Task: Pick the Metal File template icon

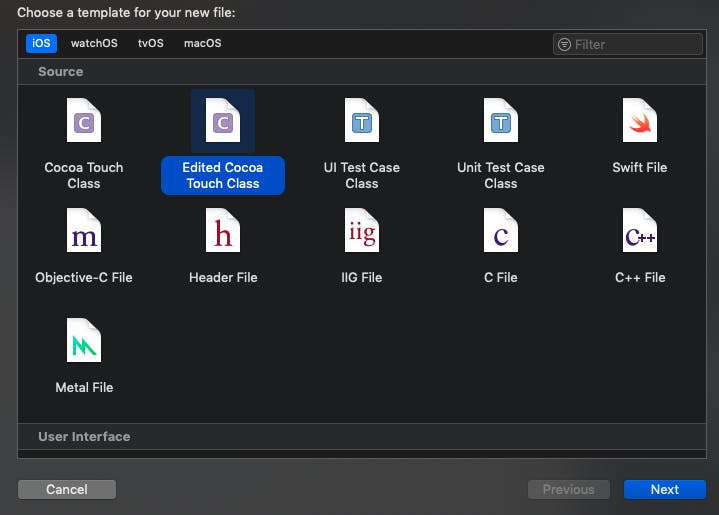Action: (x=84, y=340)
